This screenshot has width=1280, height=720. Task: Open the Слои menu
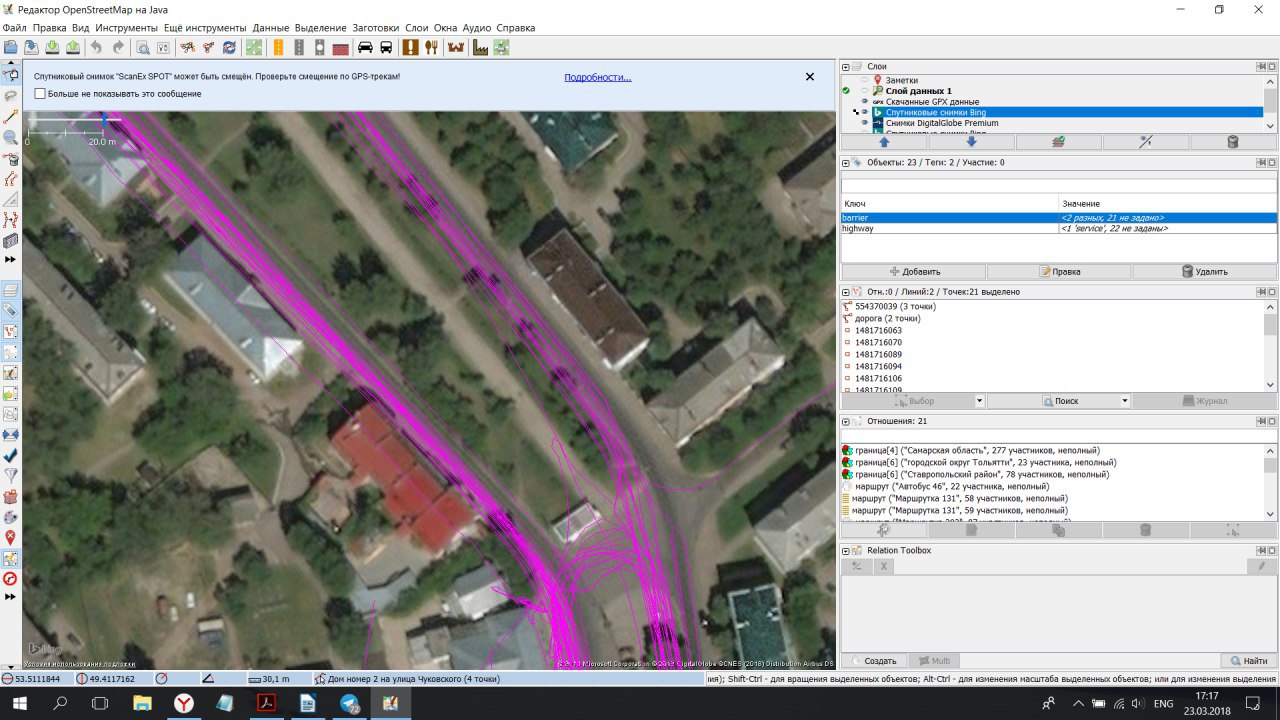pyautogui.click(x=417, y=28)
